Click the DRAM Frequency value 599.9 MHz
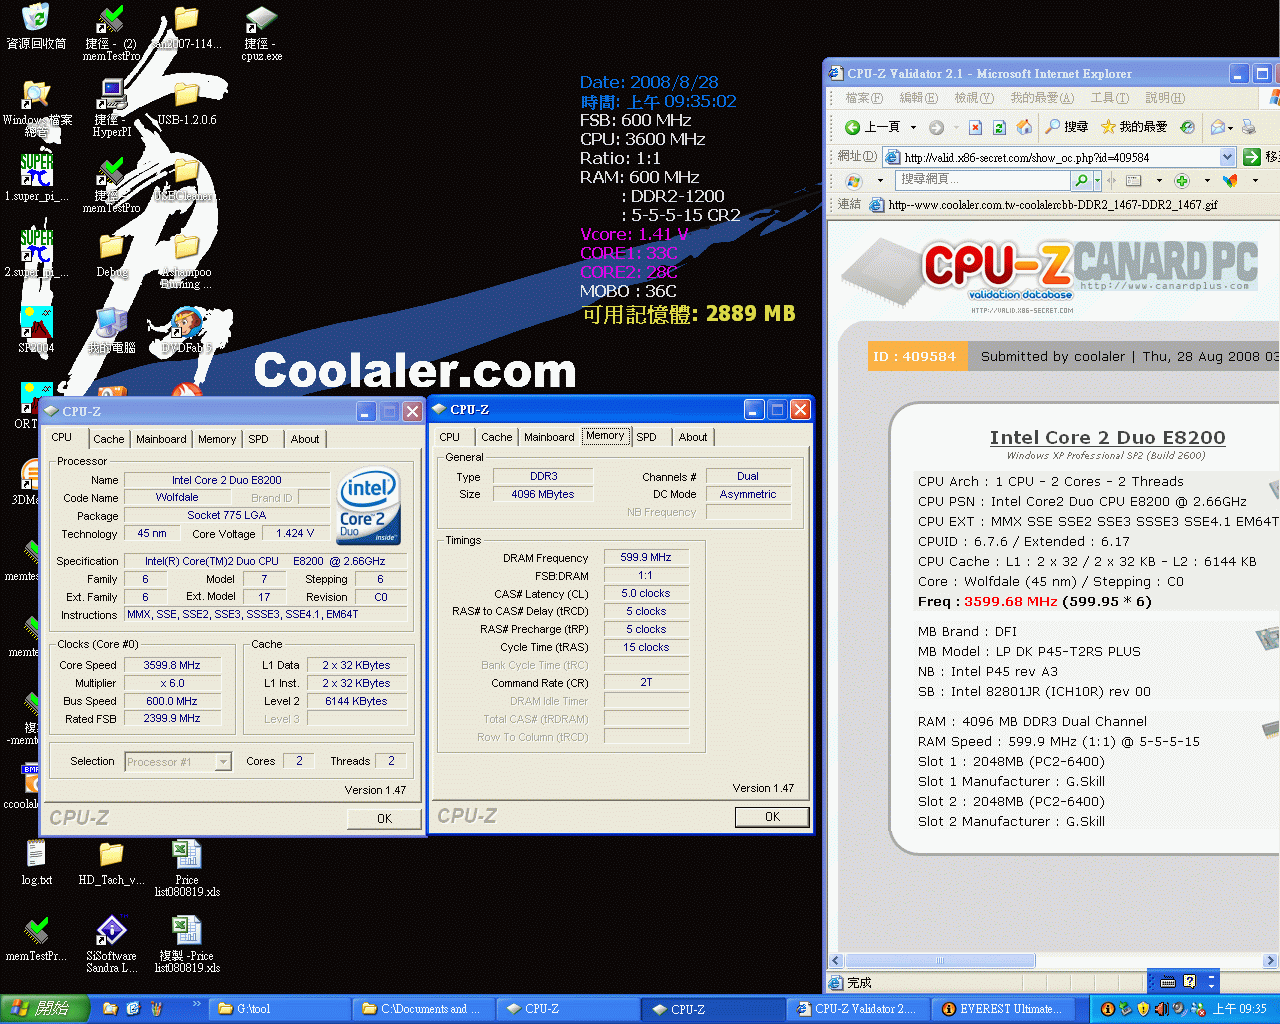The width and height of the screenshot is (1280, 1024). coord(645,558)
